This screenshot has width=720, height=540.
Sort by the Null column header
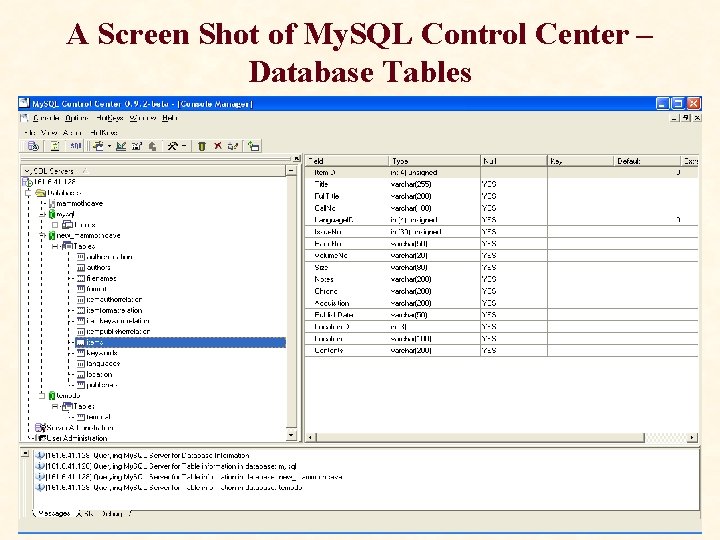[x=514, y=161]
